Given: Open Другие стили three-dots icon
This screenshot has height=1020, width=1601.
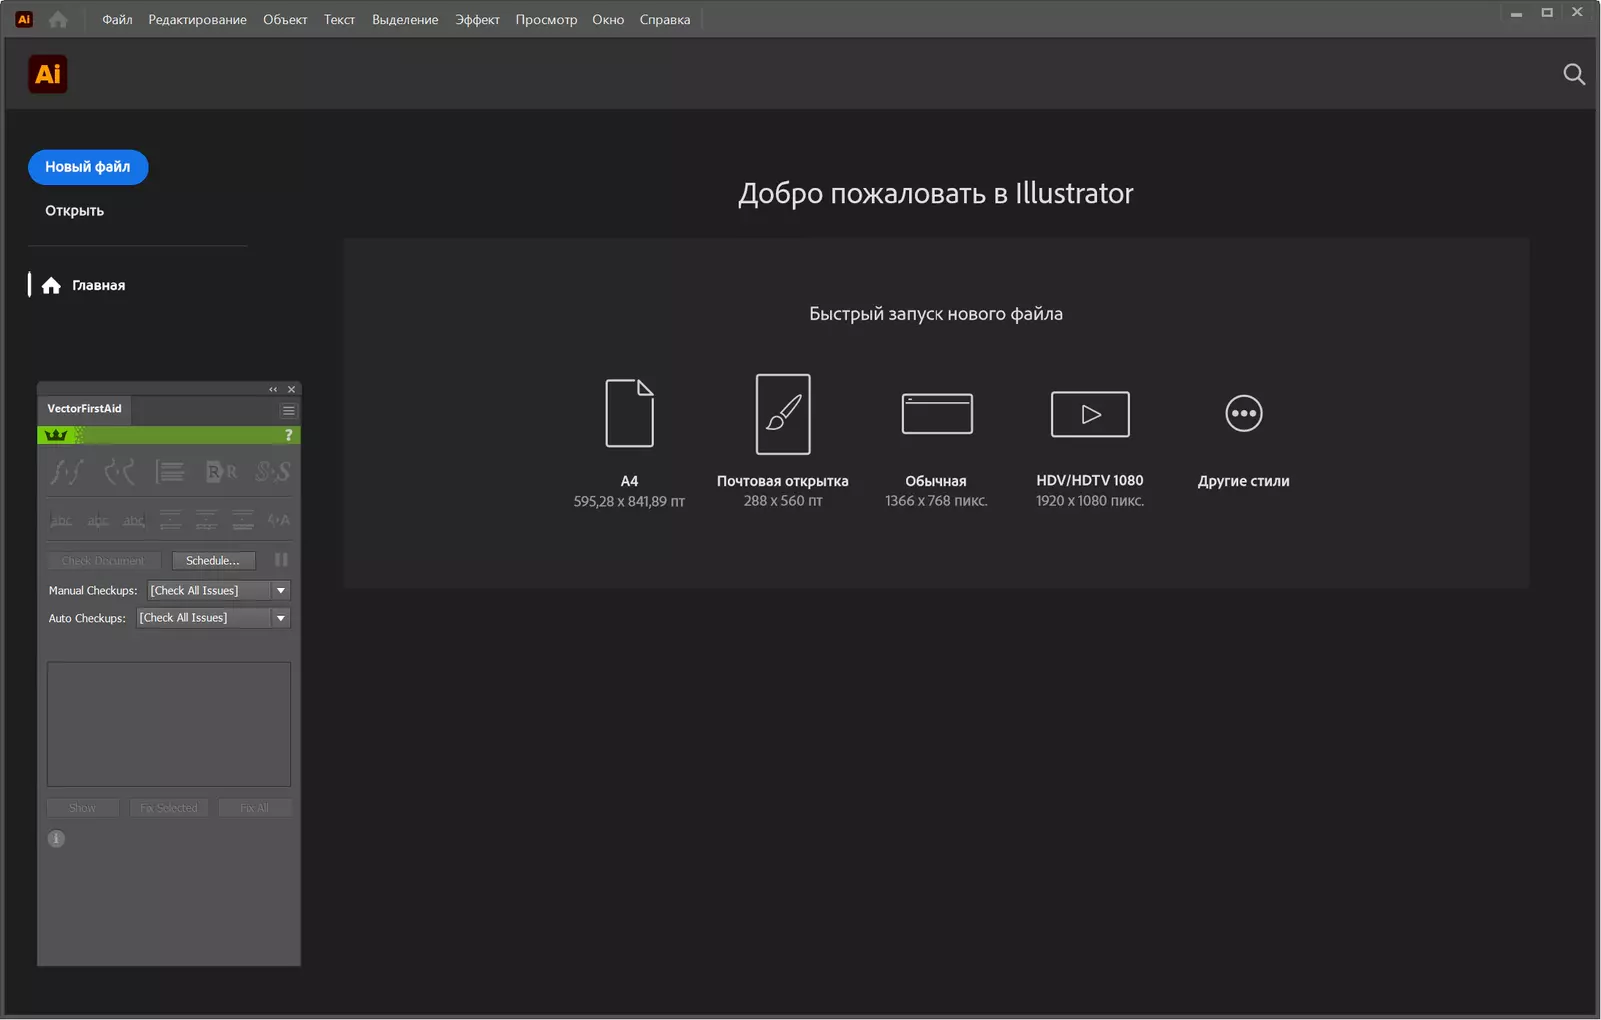Looking at the screenshot, I should point(1244,413).
